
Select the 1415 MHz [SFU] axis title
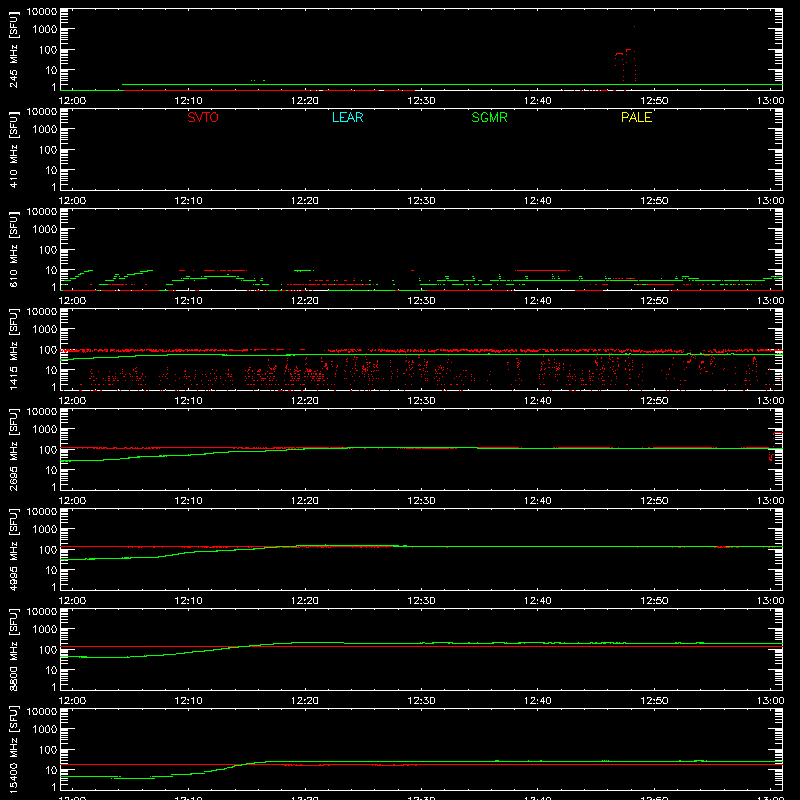tap(13, 349)
